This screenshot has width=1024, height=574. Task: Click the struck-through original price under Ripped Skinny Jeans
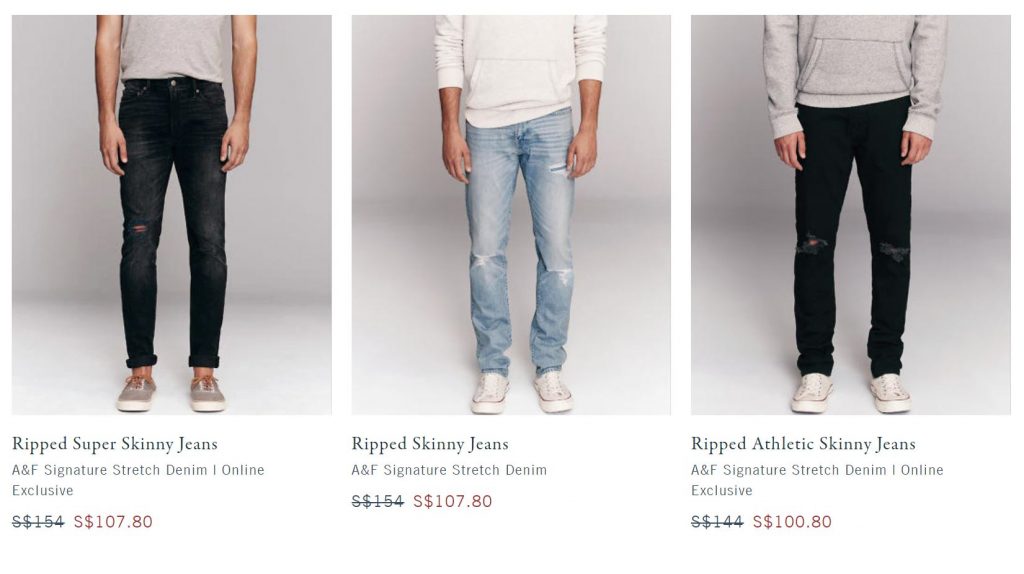[x=378, y=501]
